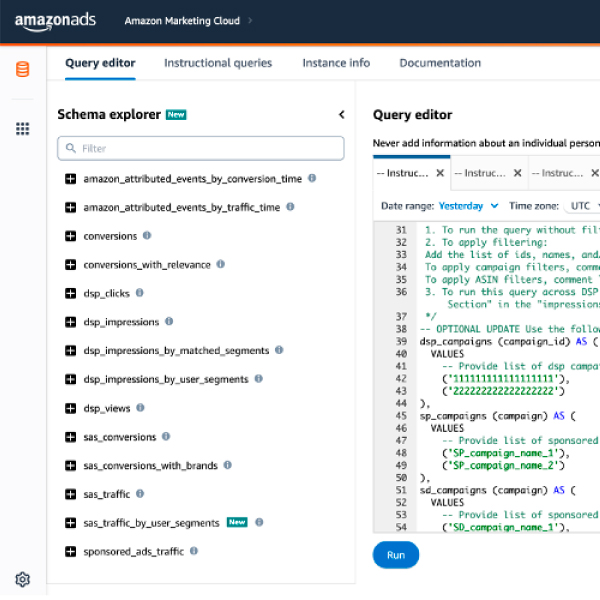This screenshot has height=600, width=600.
Task: Close the first Instruc... query tab
Action: pyautogui.click(x=440, y=173)
